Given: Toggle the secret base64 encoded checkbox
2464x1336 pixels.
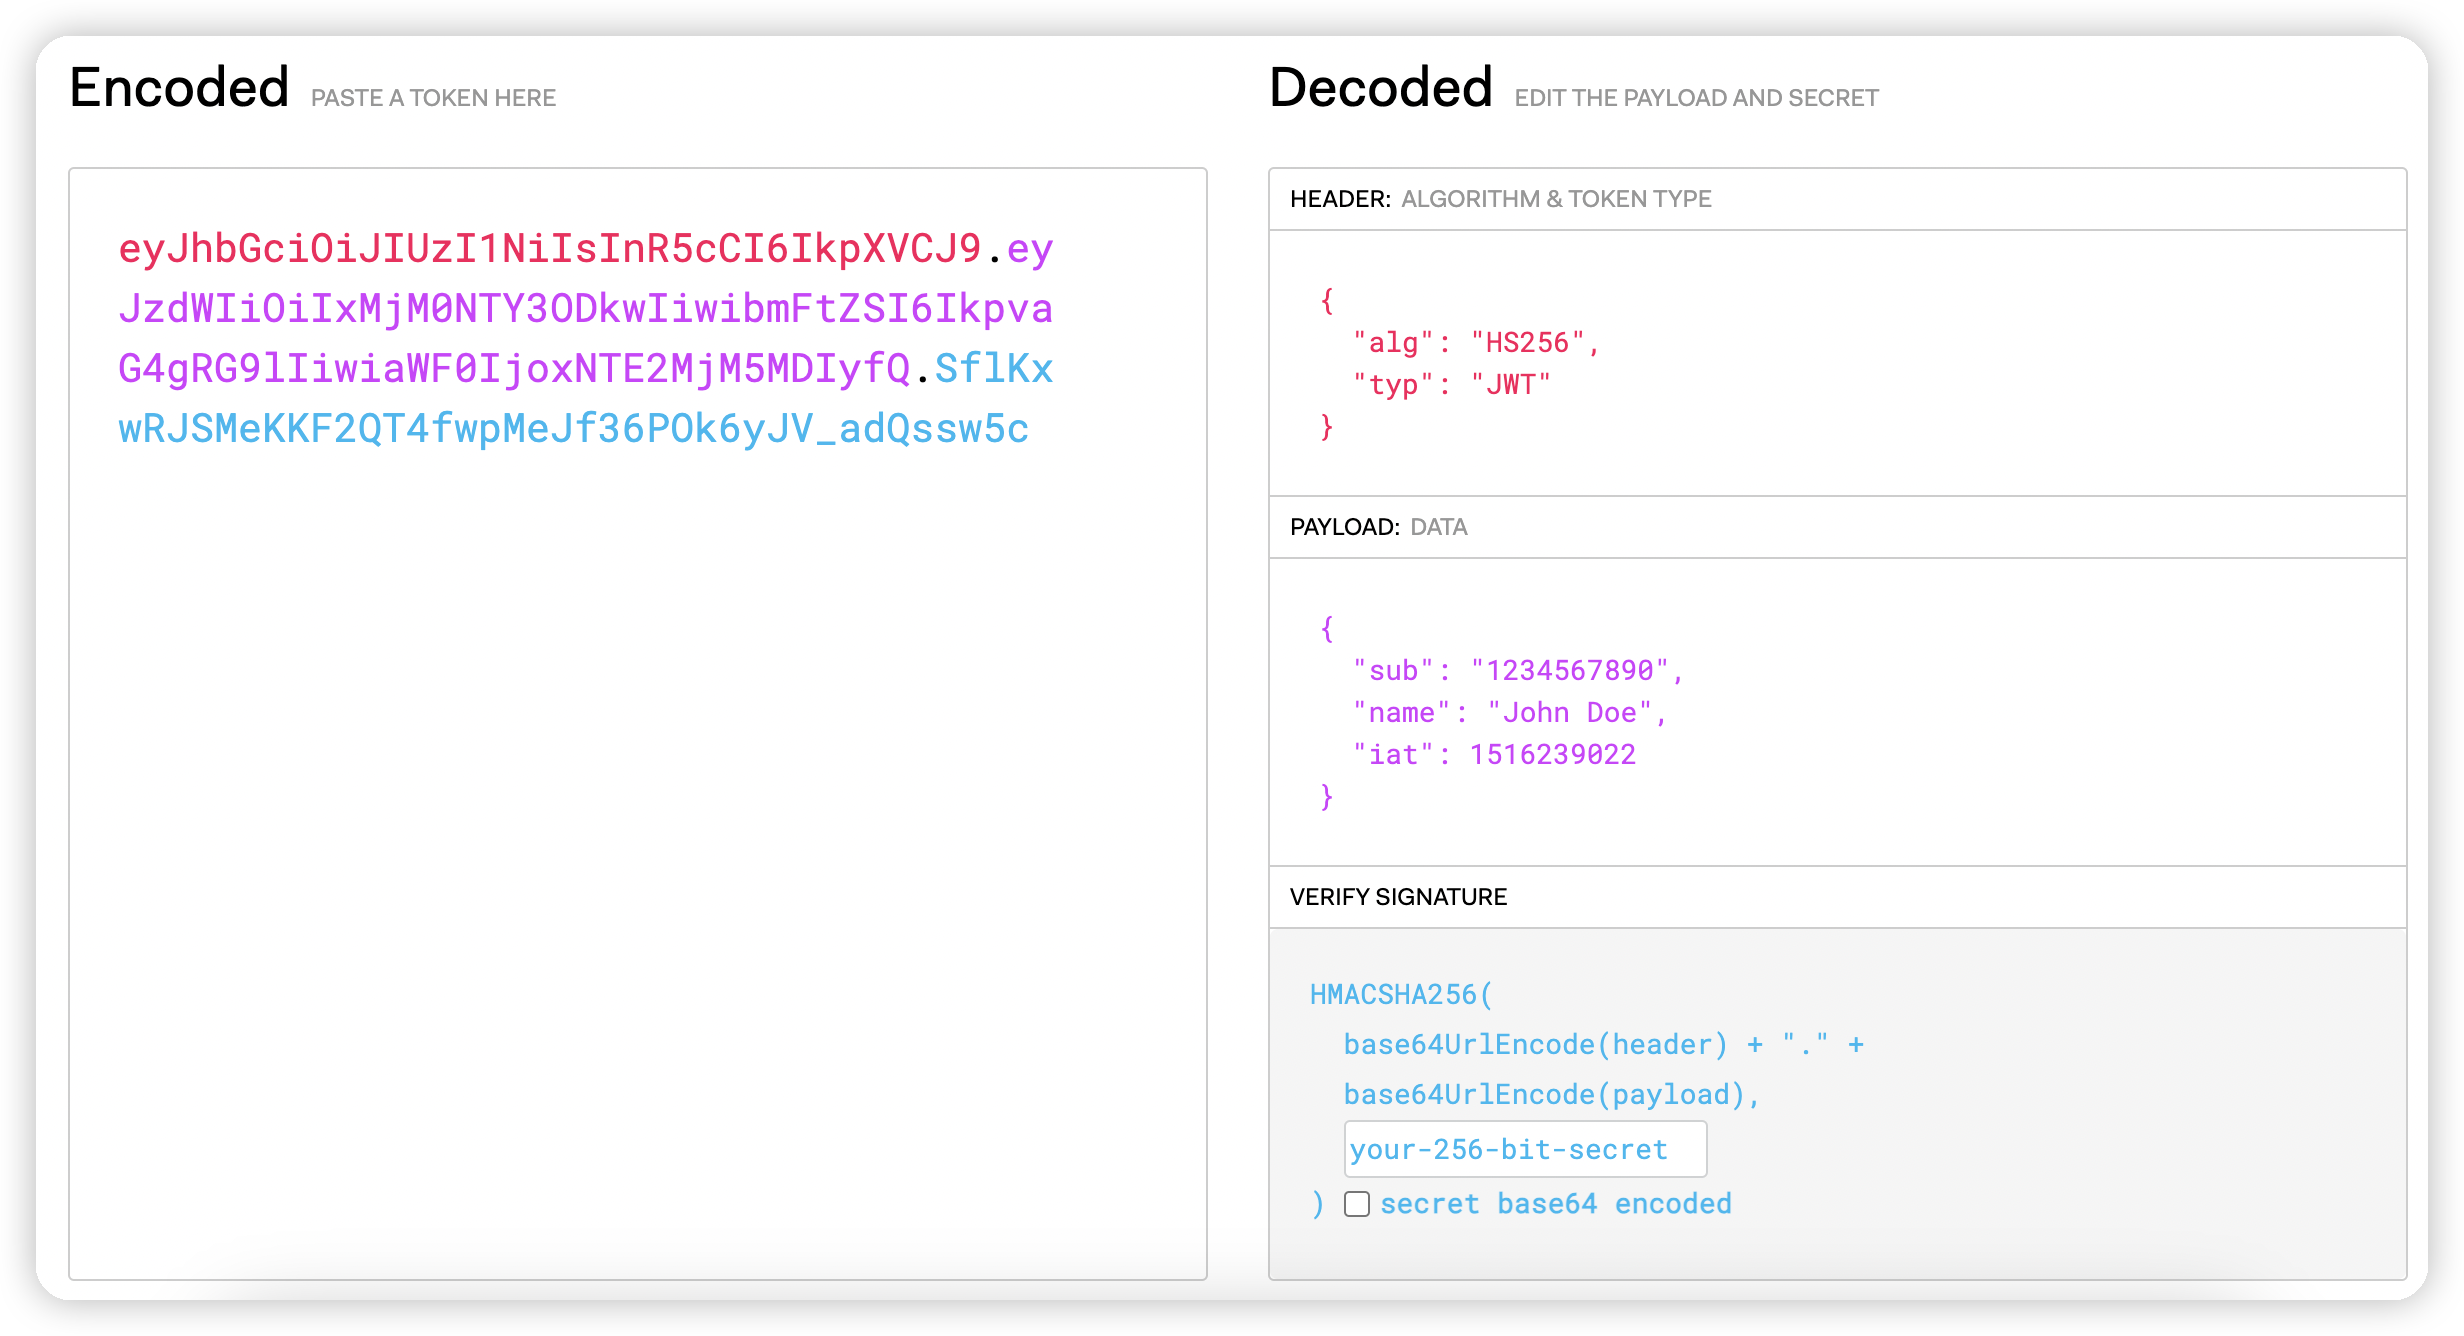Looking at the screenshot, I should (1357, 1204).
